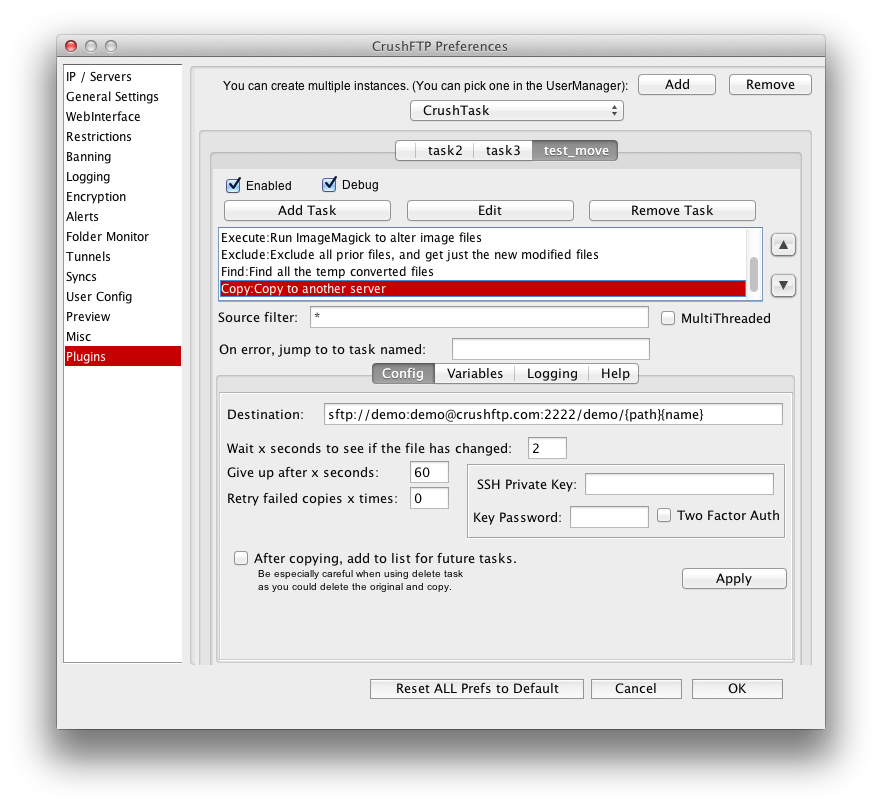Select Plugins in the sidebar
This screenshot has height=808, width=882.
click(123, 356)
